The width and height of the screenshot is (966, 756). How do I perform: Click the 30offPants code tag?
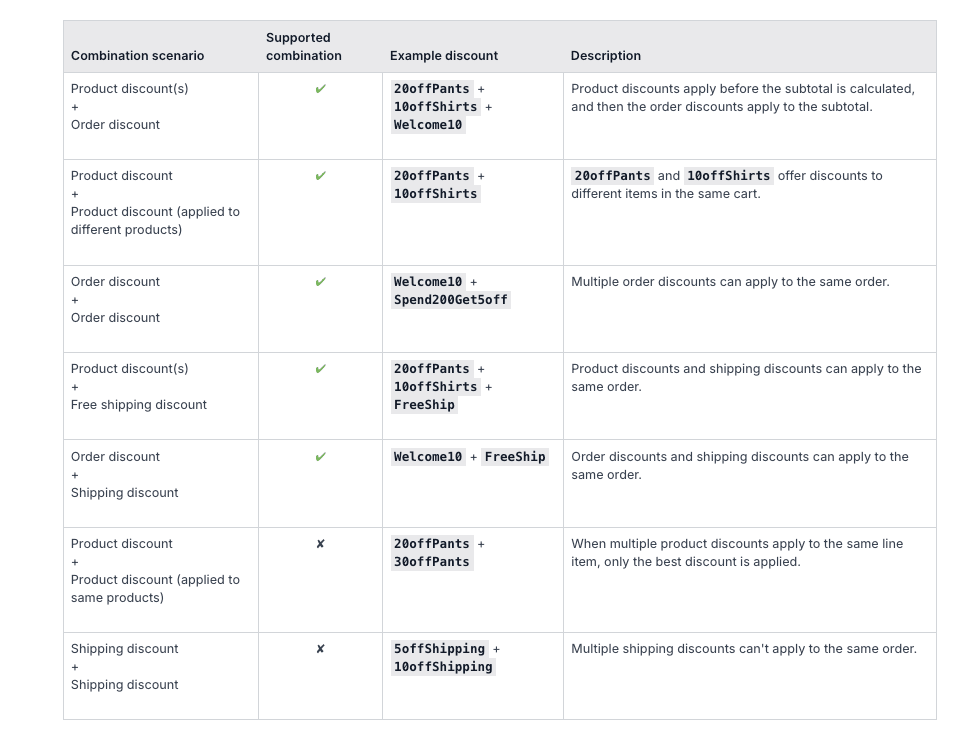pos(432,561)
